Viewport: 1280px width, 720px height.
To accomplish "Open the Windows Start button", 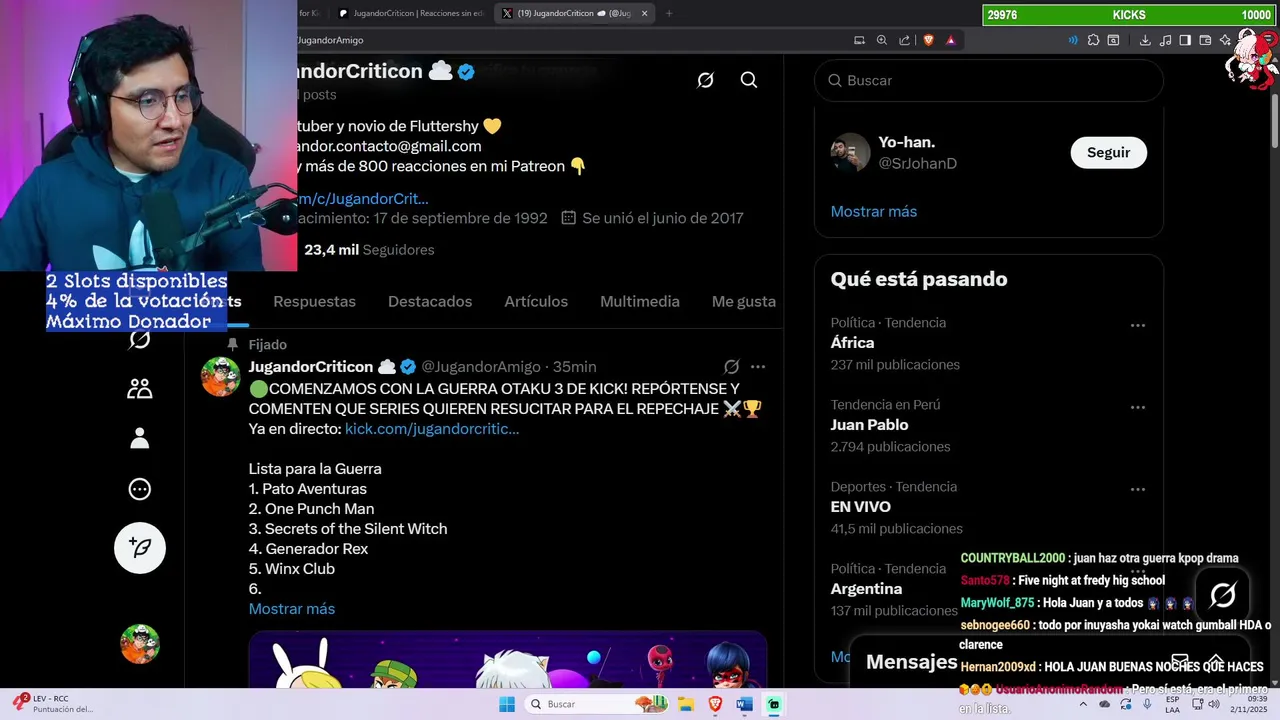I will point(507,704).
